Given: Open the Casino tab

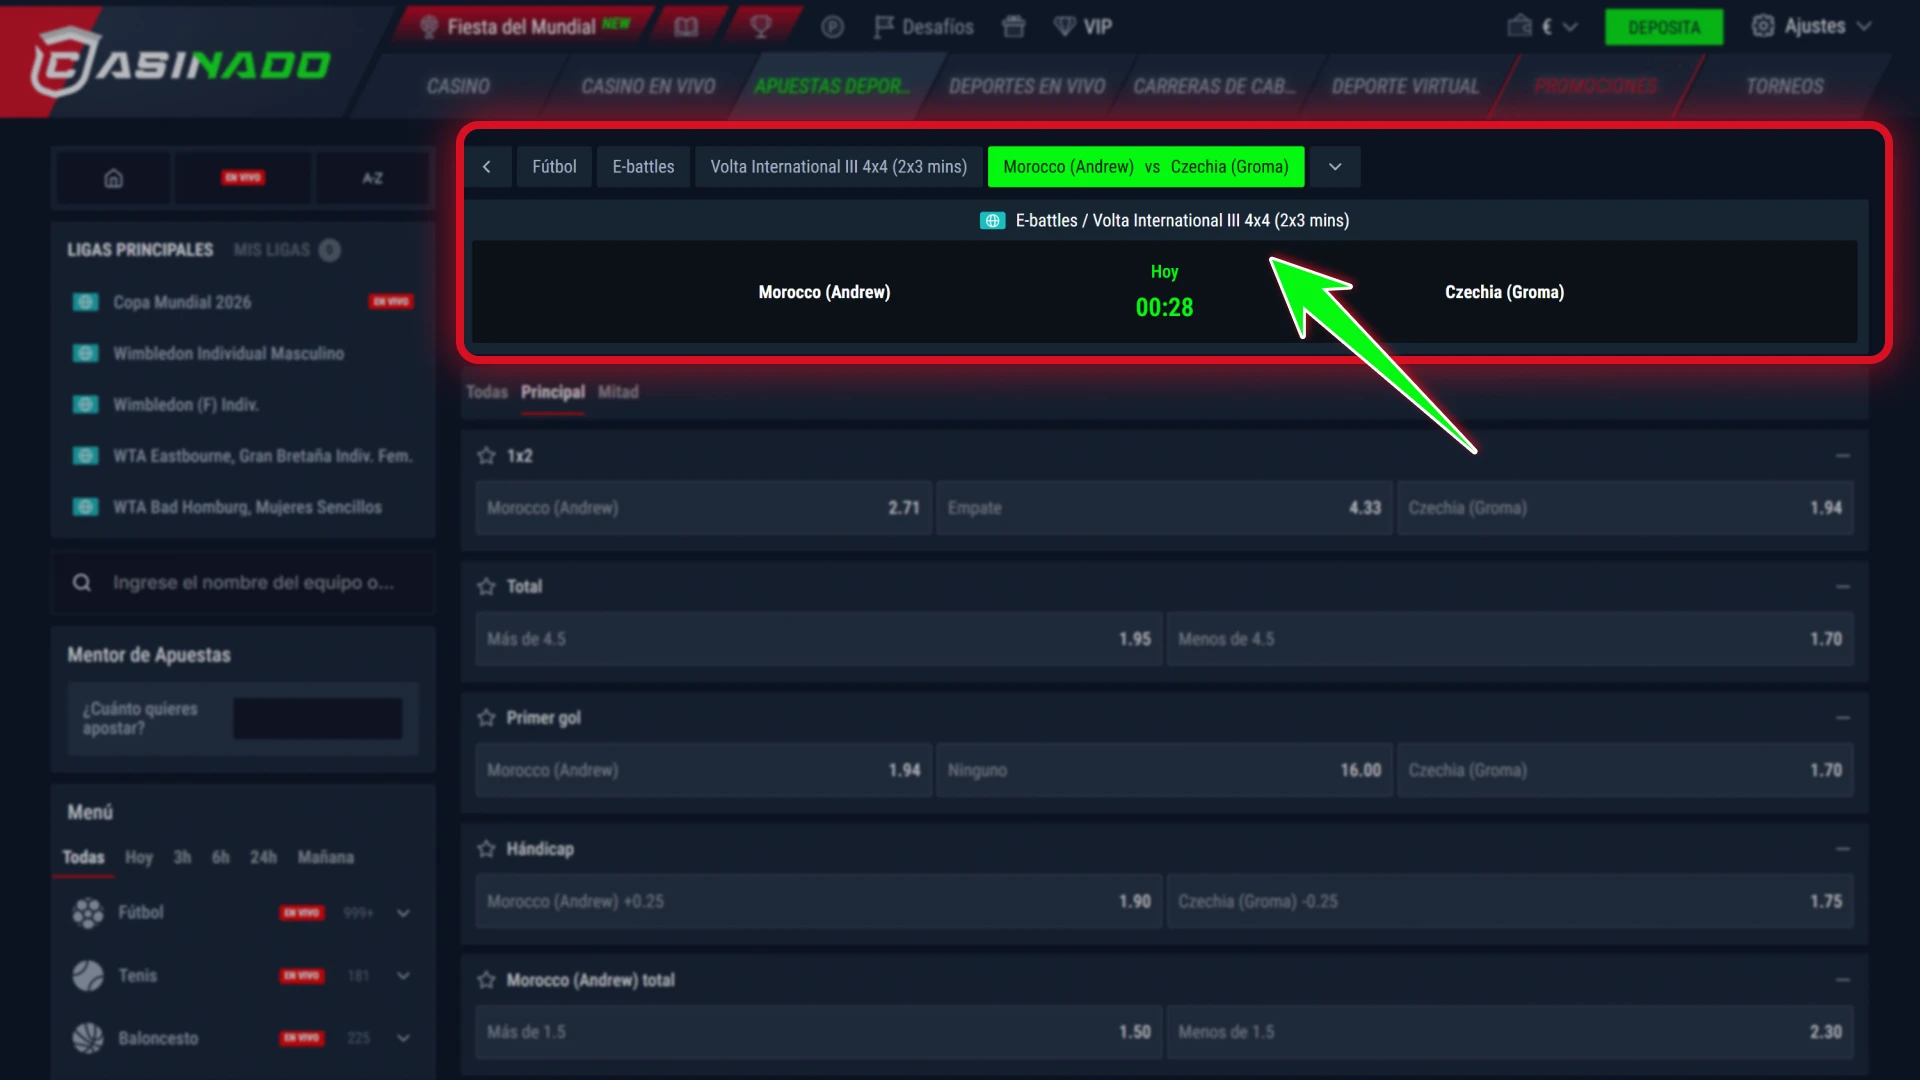Looking at the screenshot, I should (x=458, y=86).
